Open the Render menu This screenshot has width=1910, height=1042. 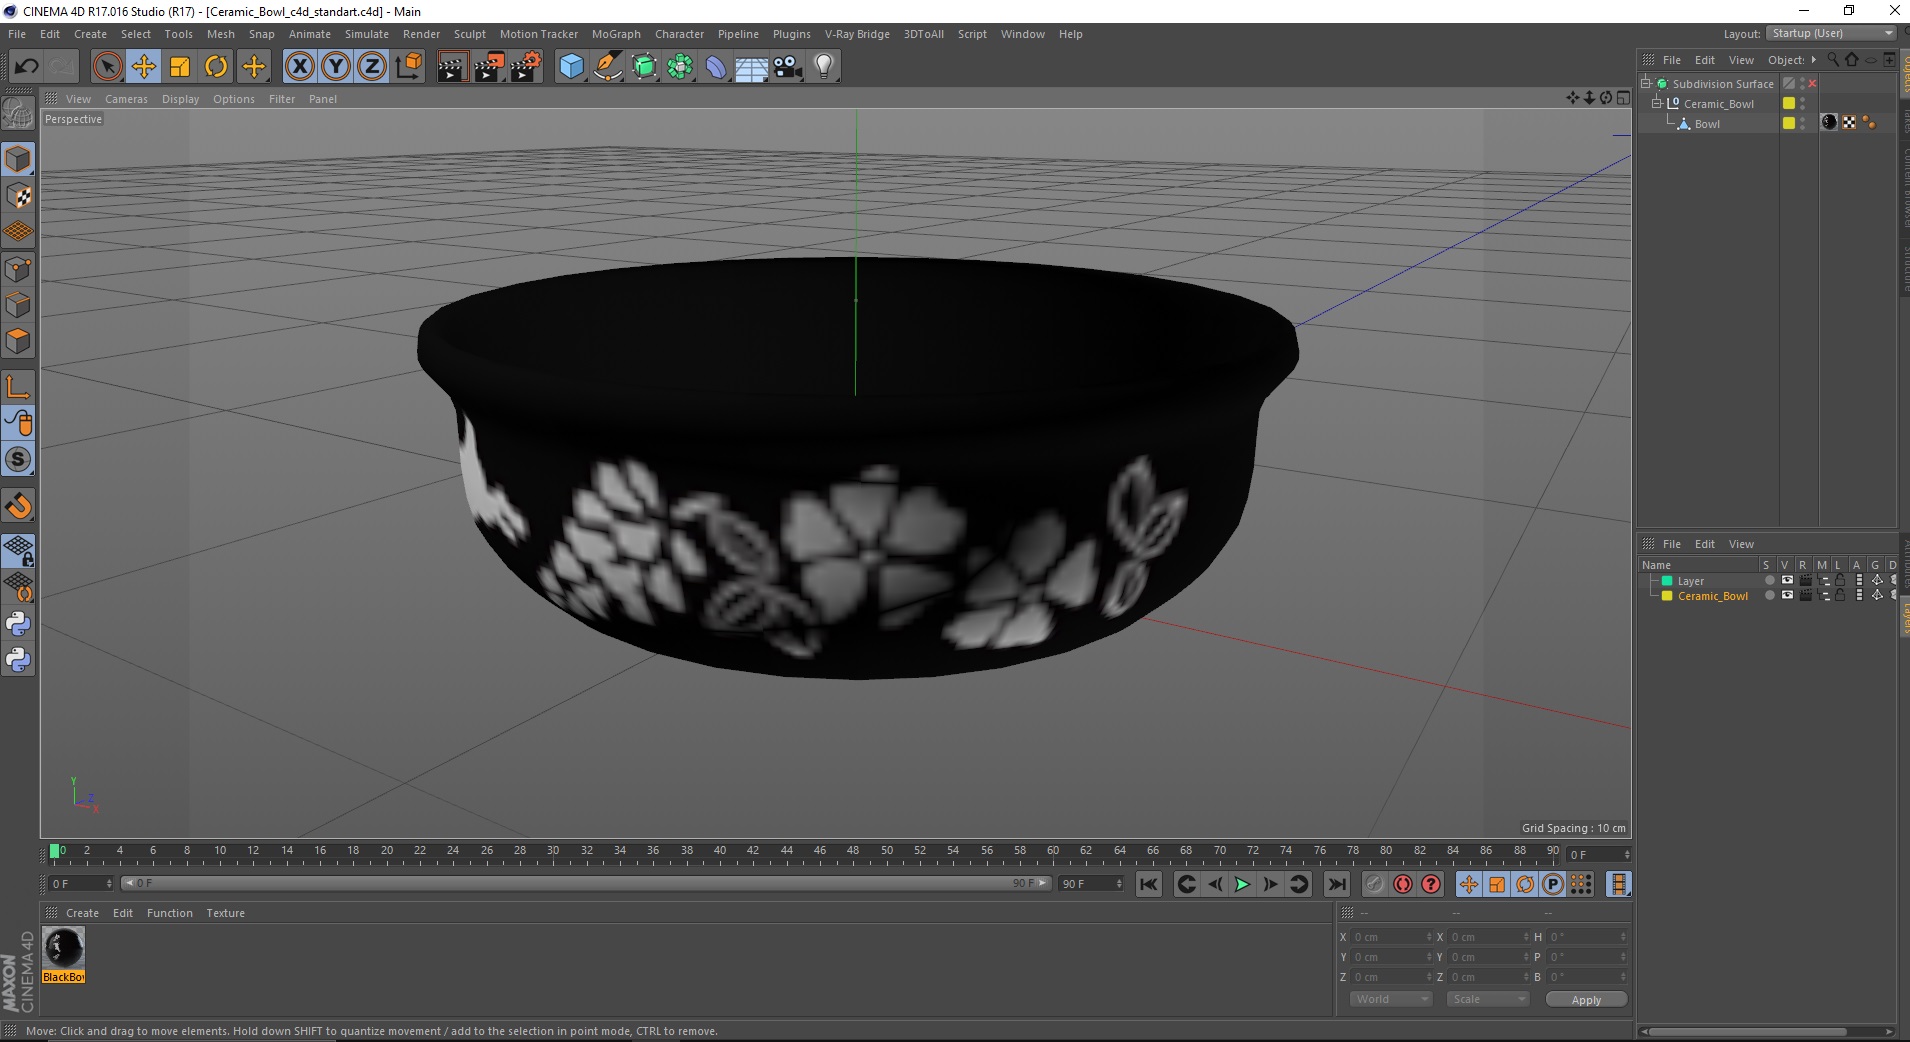pos(421,34)
